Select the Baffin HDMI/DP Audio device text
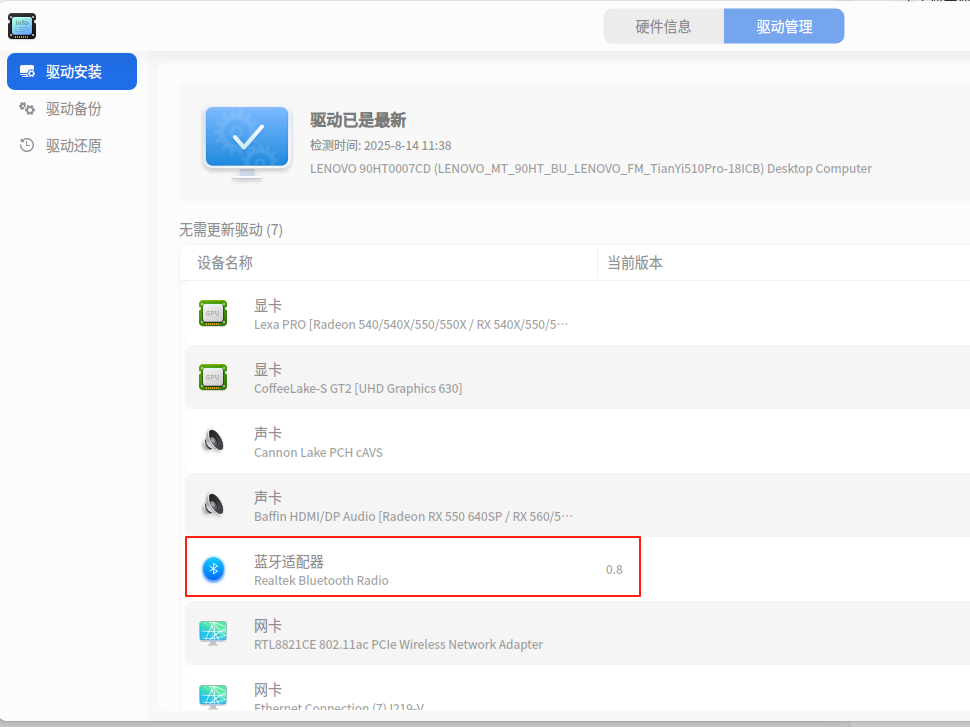Image resolution: width=970 pixels, height=727 pixels. [x=413, y=516]
